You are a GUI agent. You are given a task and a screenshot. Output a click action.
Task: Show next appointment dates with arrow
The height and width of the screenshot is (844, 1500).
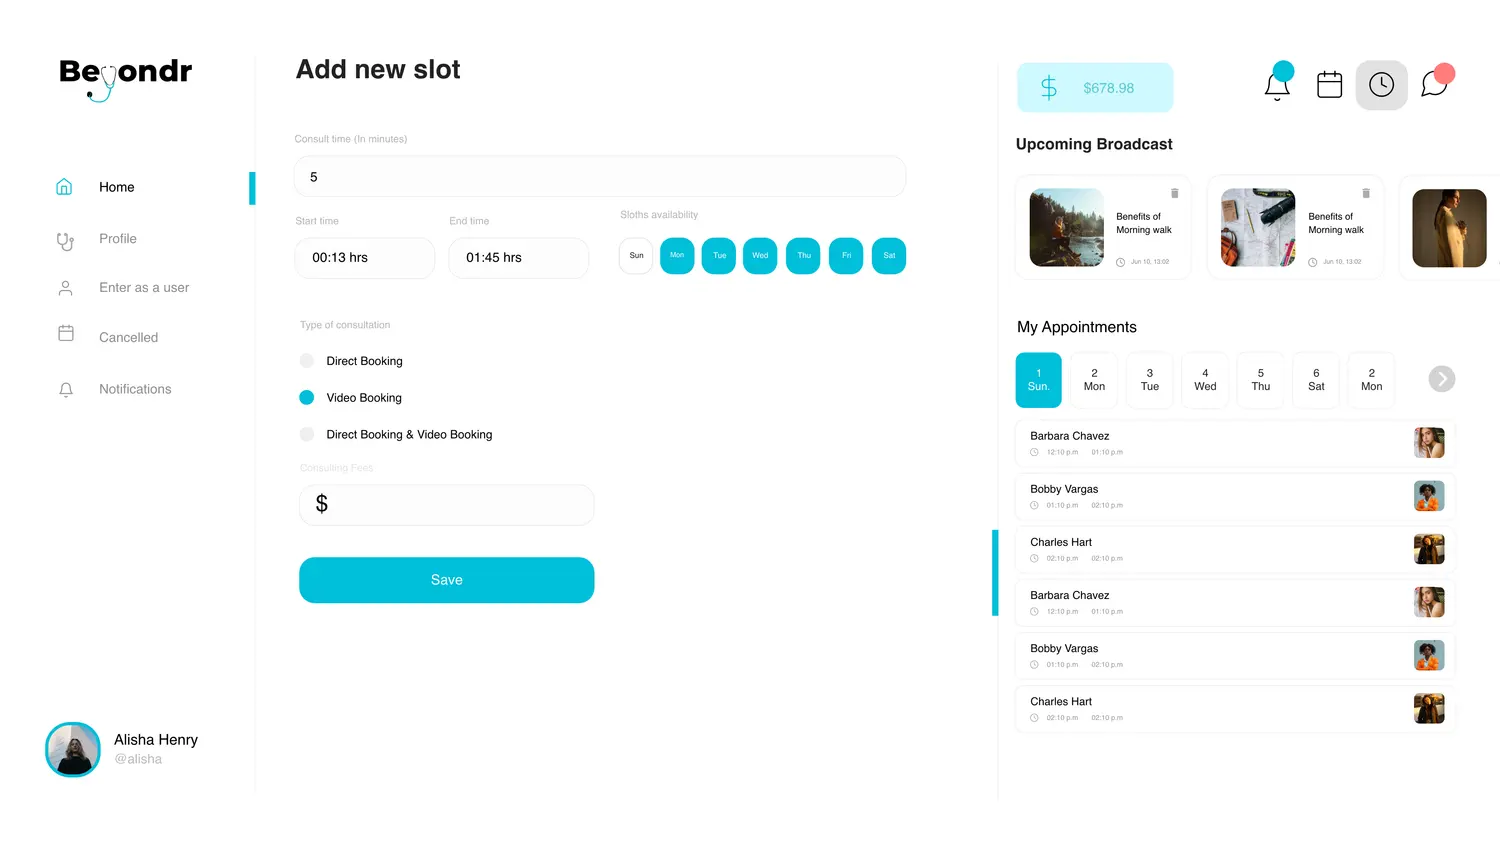point(1441,379)
